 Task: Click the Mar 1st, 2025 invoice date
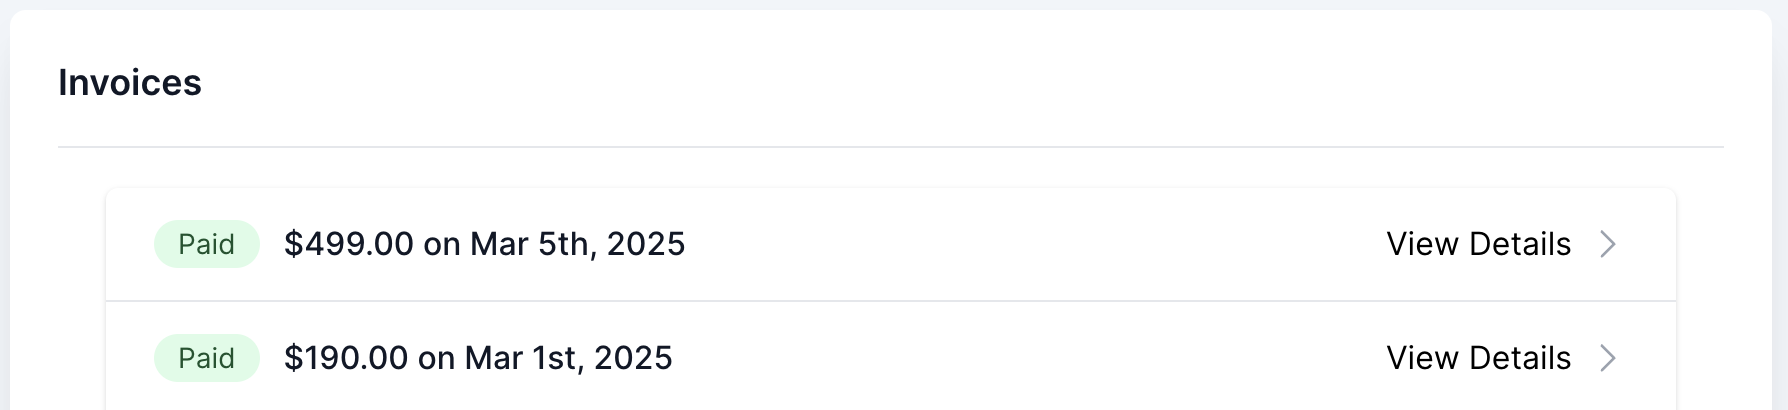568,358
